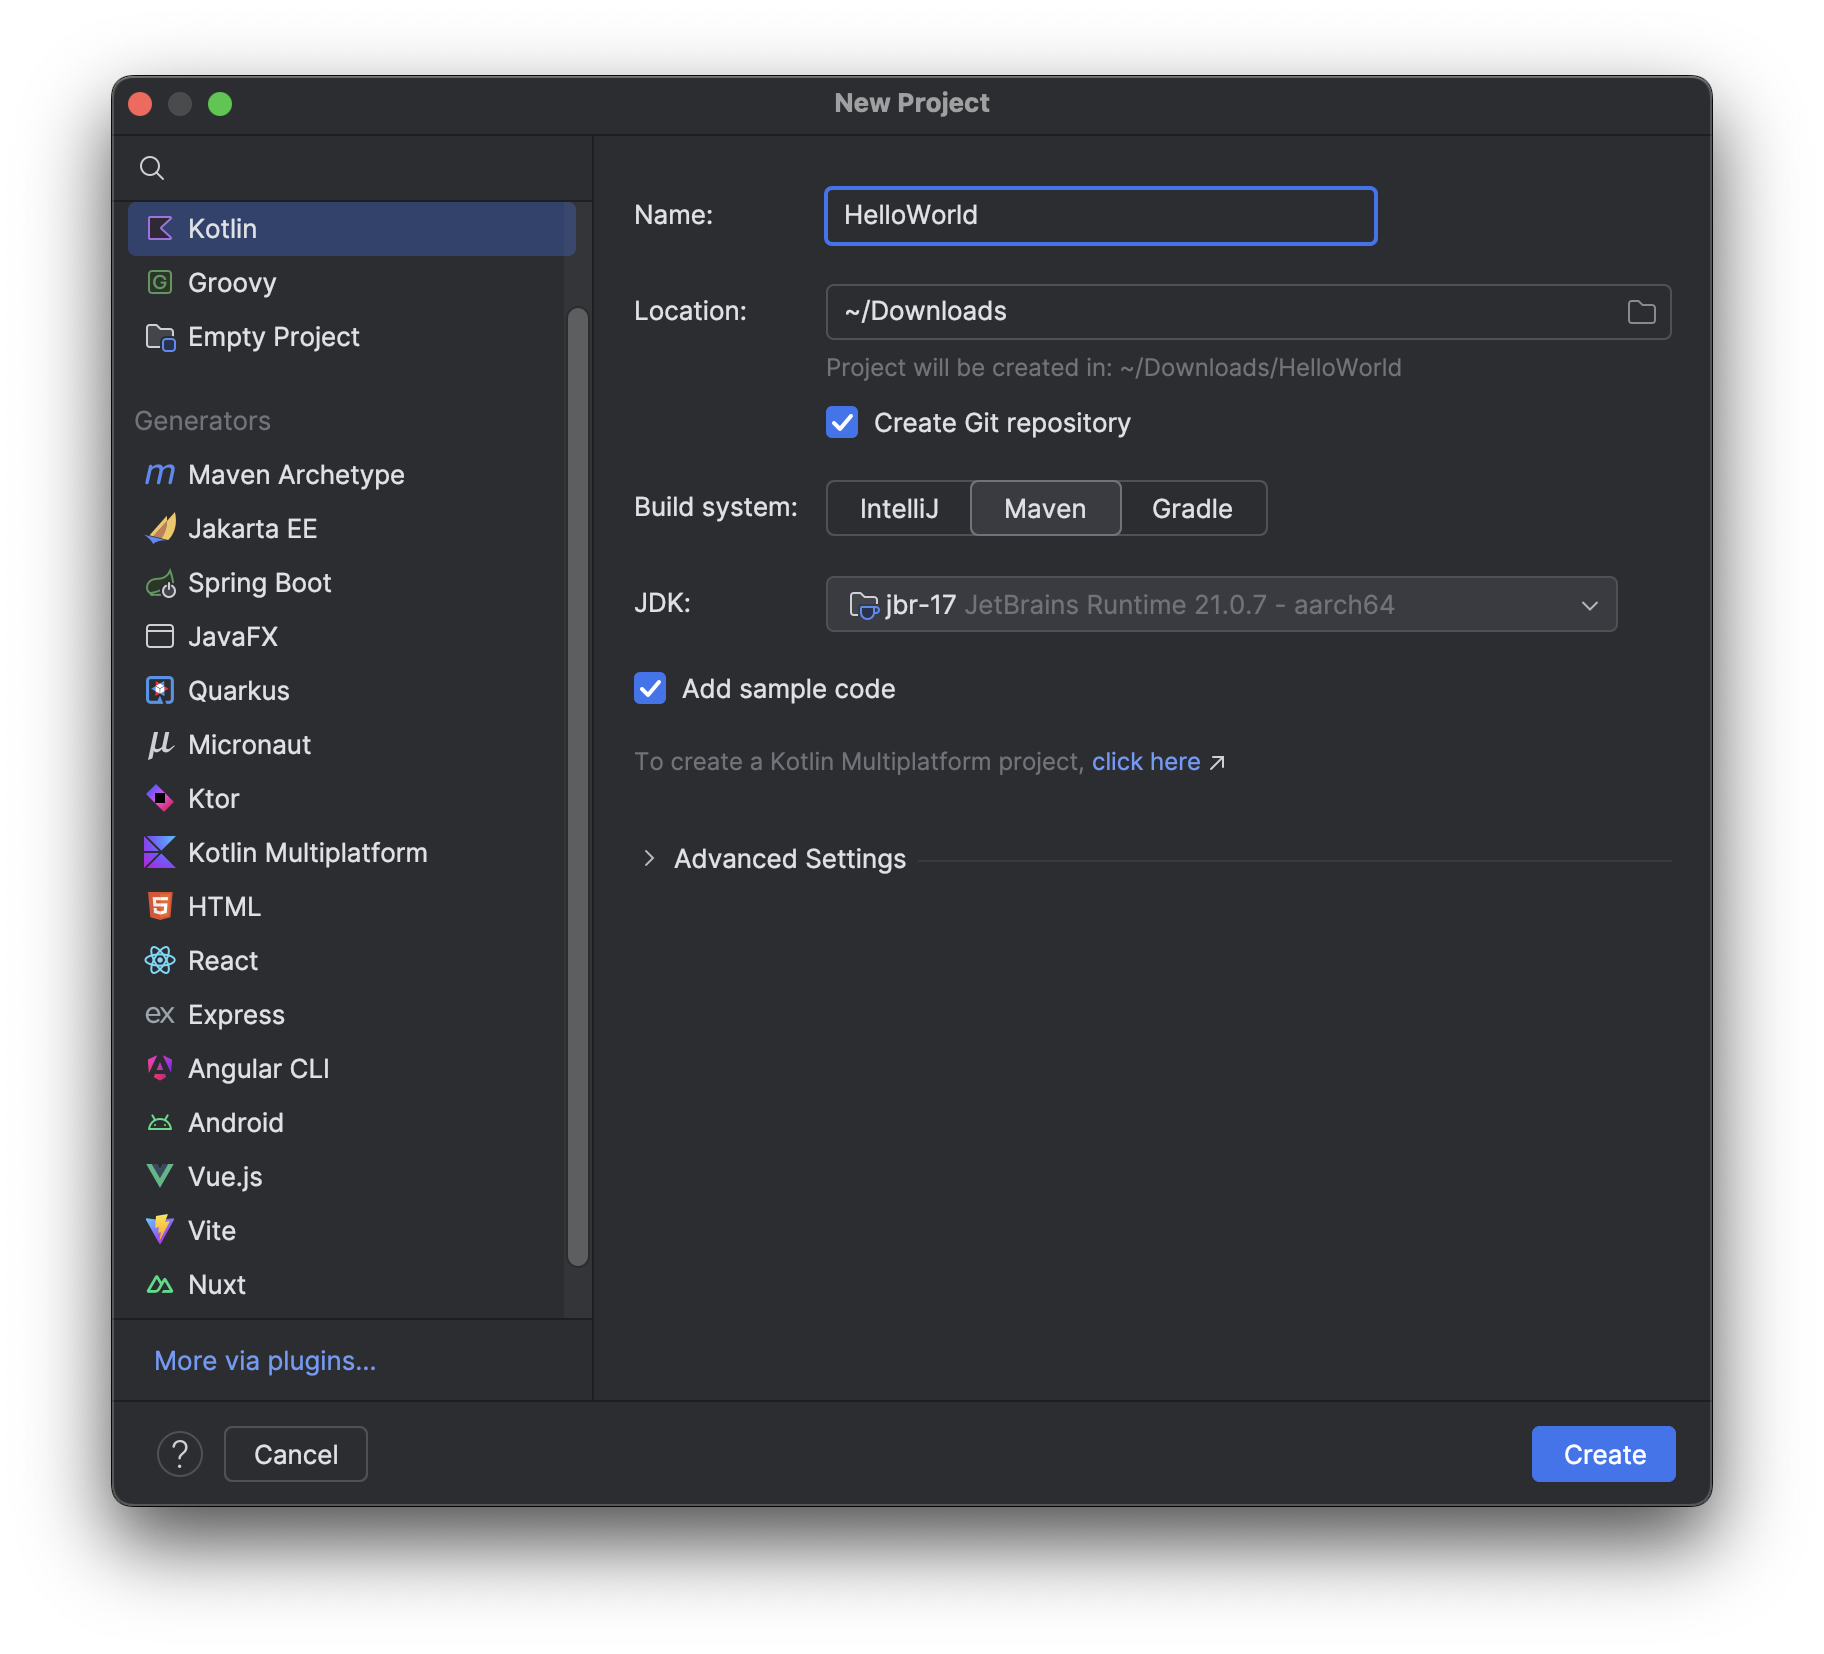1824x1654 pixels.
Task: Choose the Android project generator
Action: tap(235, 1122)
